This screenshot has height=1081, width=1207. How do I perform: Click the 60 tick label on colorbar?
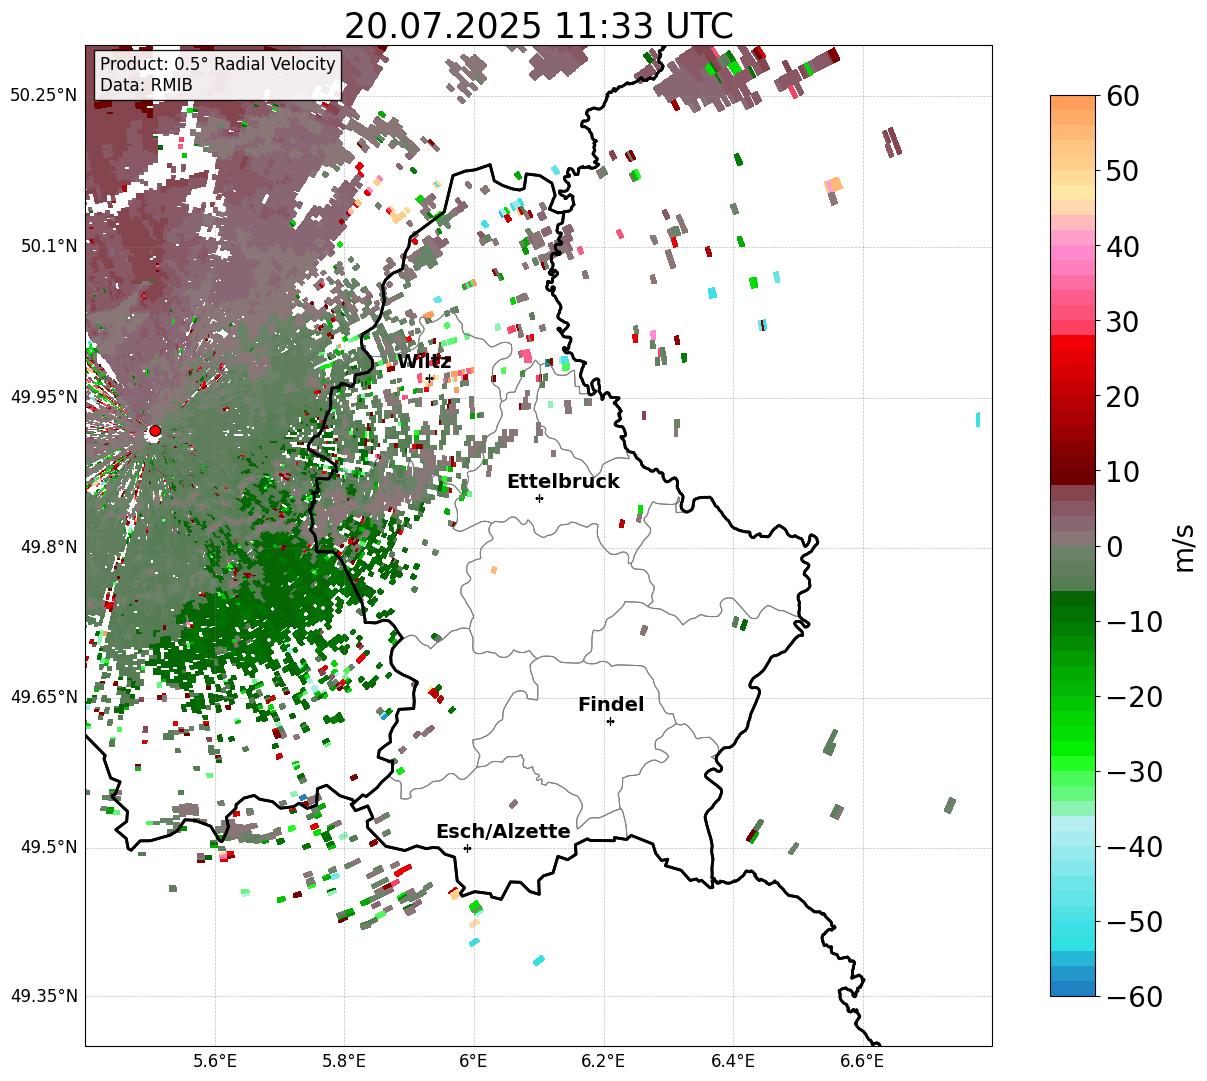pos(1121,96)
